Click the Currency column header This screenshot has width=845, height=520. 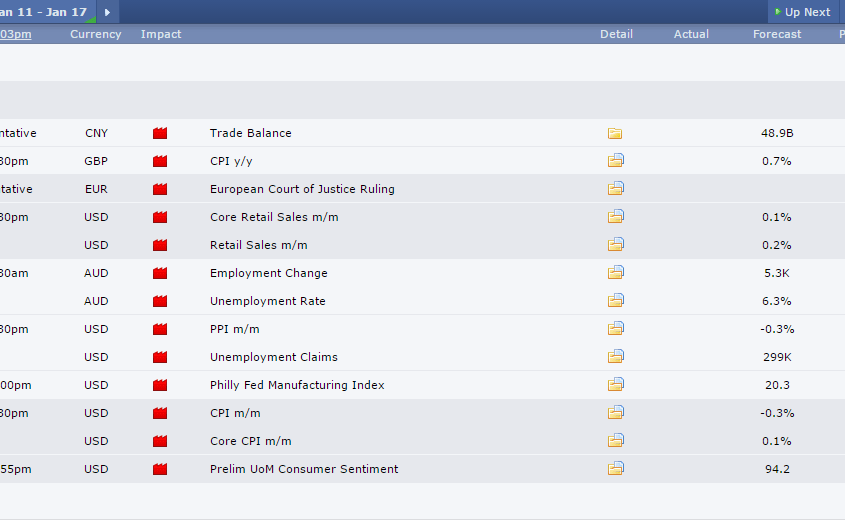click(x=95, y=34)
